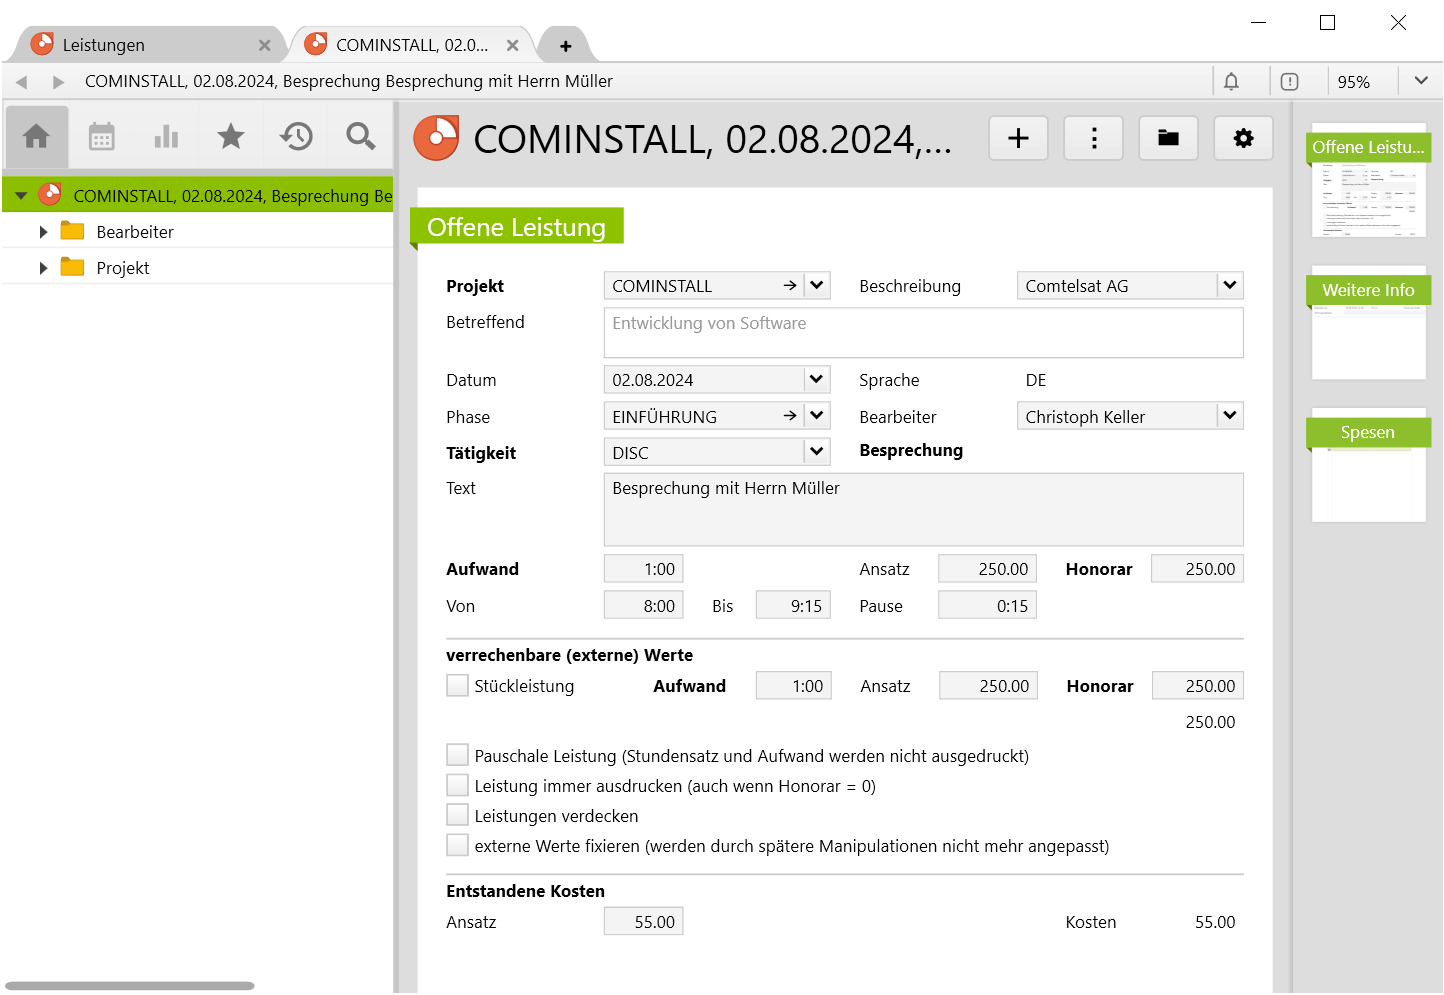
Task: Click the plus button to add entry
Action: pyautogui.click(x=1018, y=138)
